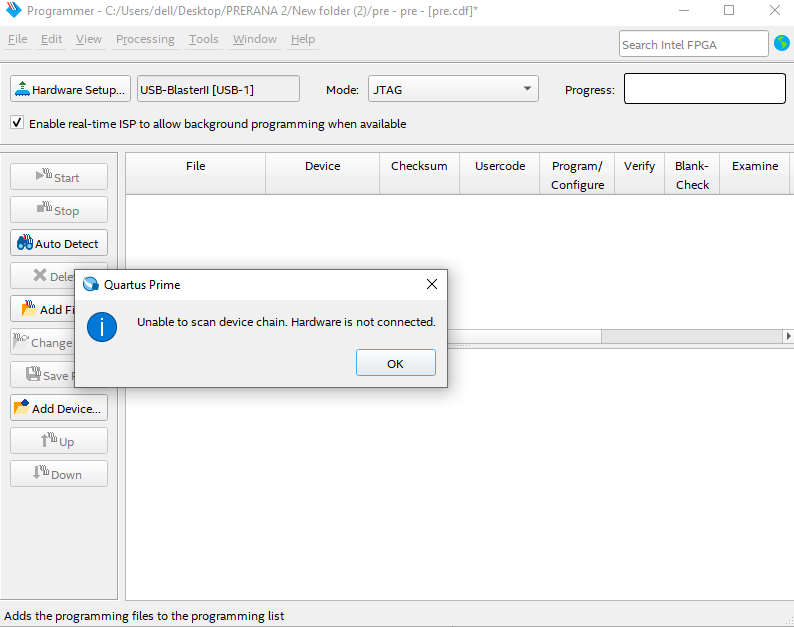794x627 pixels.
Task: Minimize the Programmer window
Action: (x=684, y=10)
